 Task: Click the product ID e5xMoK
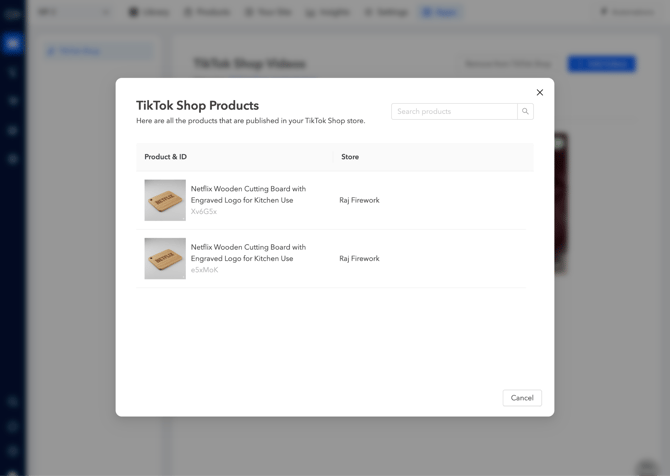[204, 270]
